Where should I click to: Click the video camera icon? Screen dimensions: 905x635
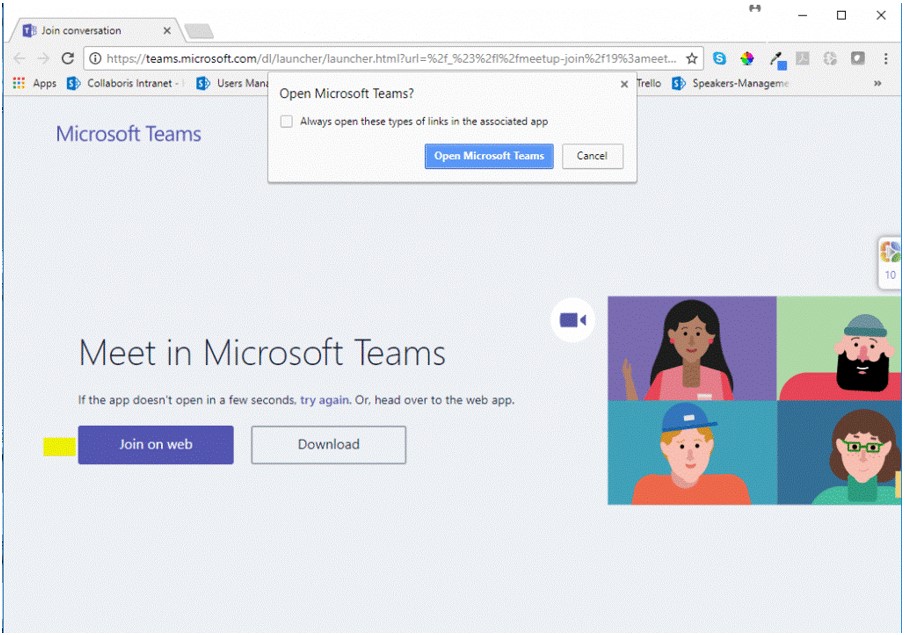click(573, 320)
